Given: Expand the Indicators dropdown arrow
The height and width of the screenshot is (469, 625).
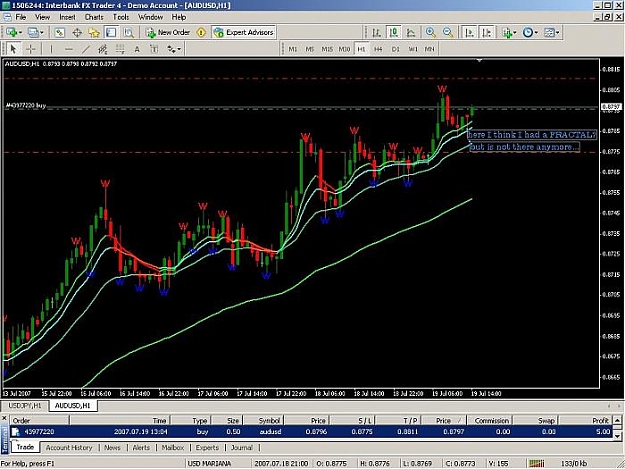Looking at the screenshot, I should [515, 32].
